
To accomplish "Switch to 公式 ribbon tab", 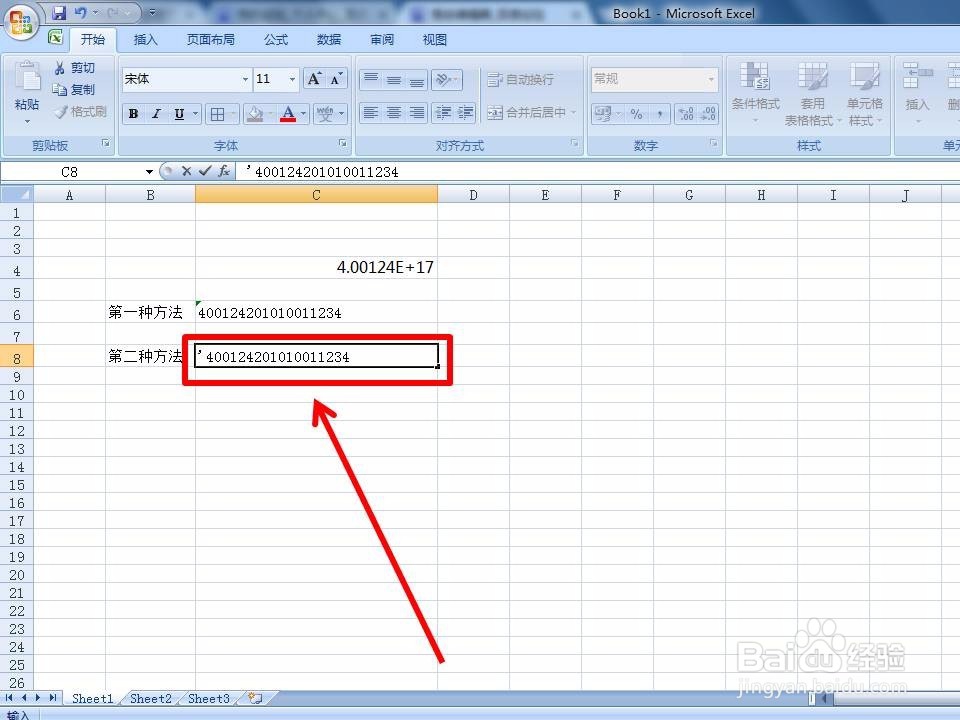I will [276, 40].
